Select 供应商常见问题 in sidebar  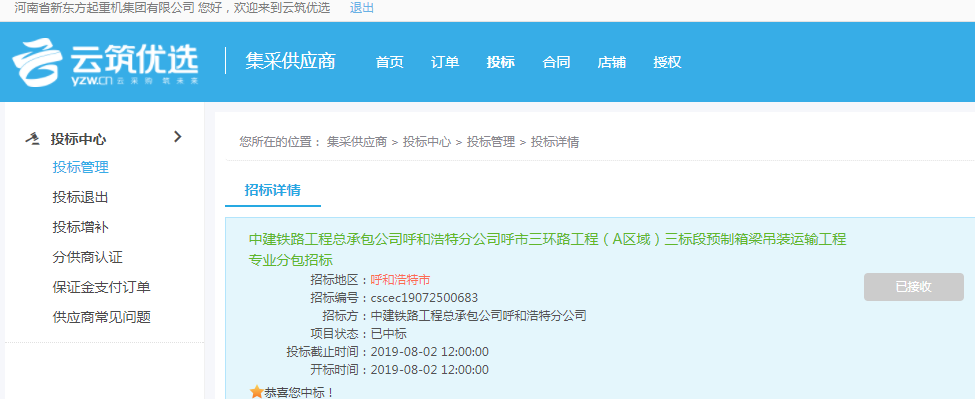click(x=101, y=317)
